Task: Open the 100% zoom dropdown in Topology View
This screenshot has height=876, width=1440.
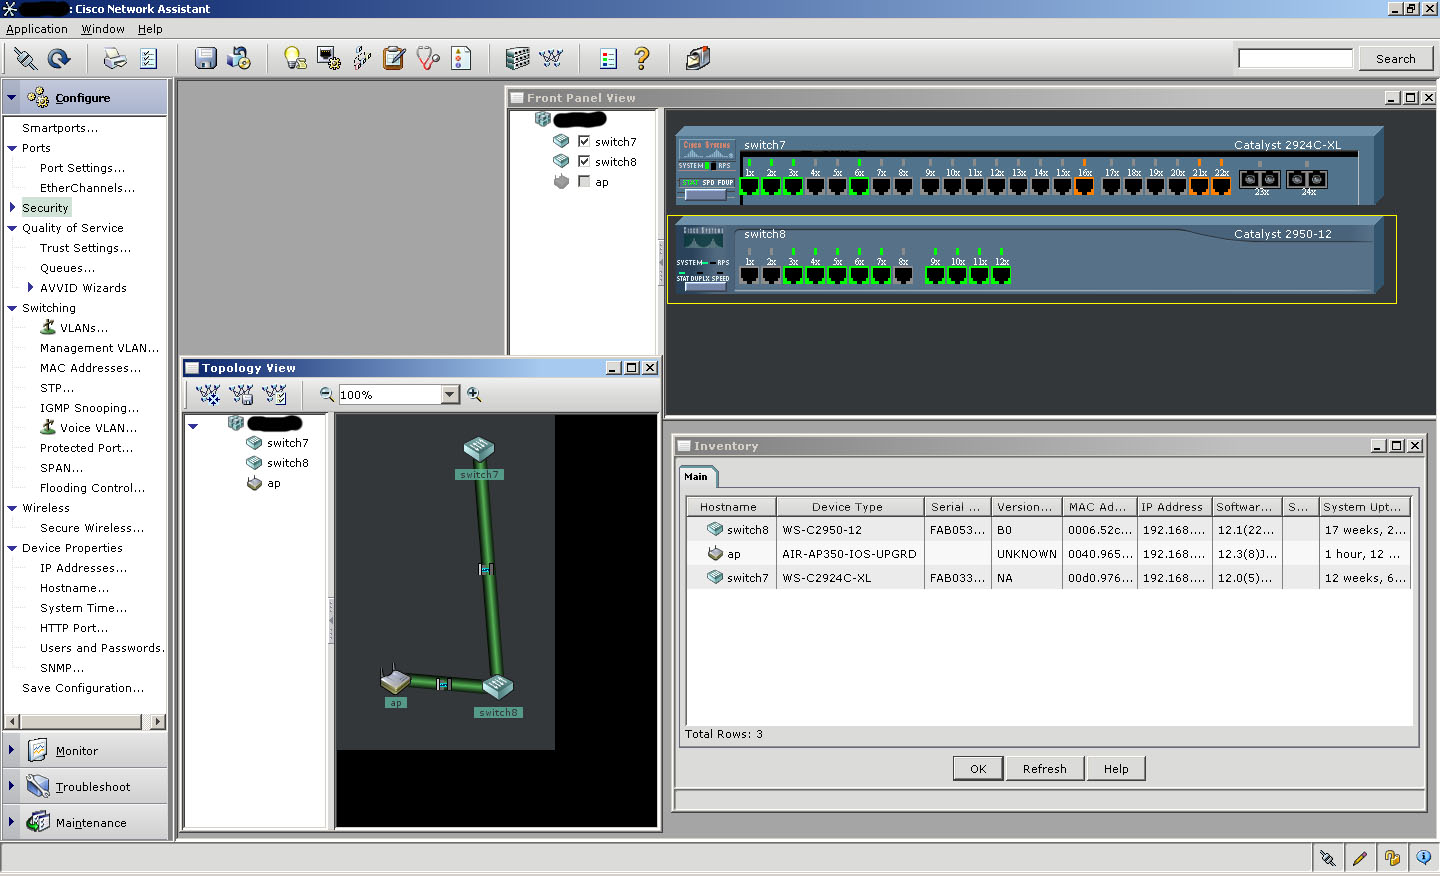Action: (x=450, y=395)
